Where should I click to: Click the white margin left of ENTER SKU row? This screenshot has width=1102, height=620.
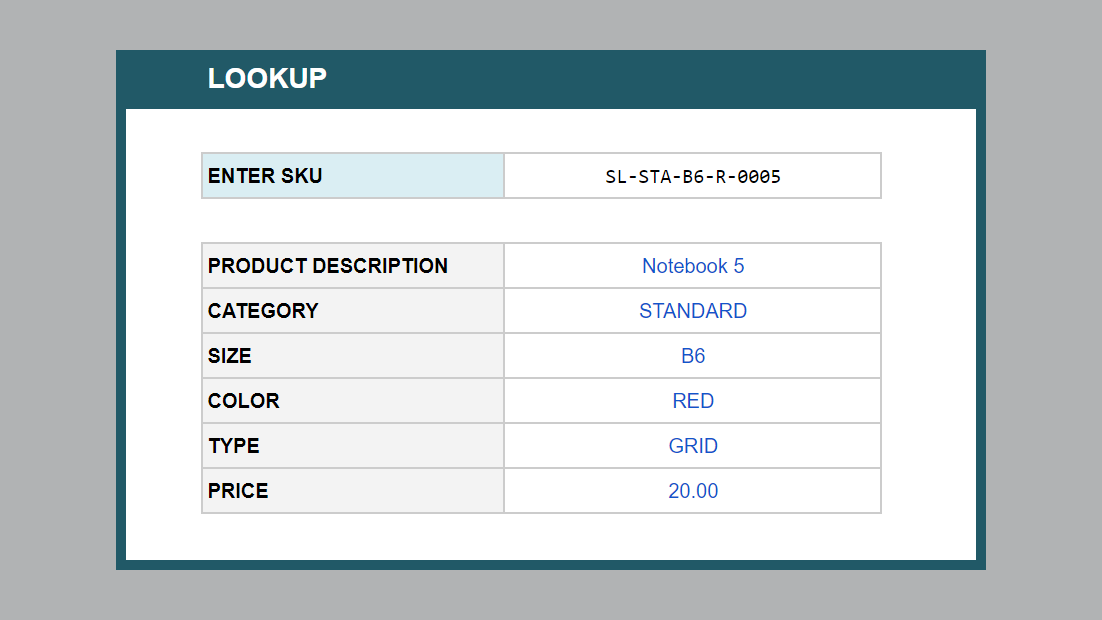point(163,176)
